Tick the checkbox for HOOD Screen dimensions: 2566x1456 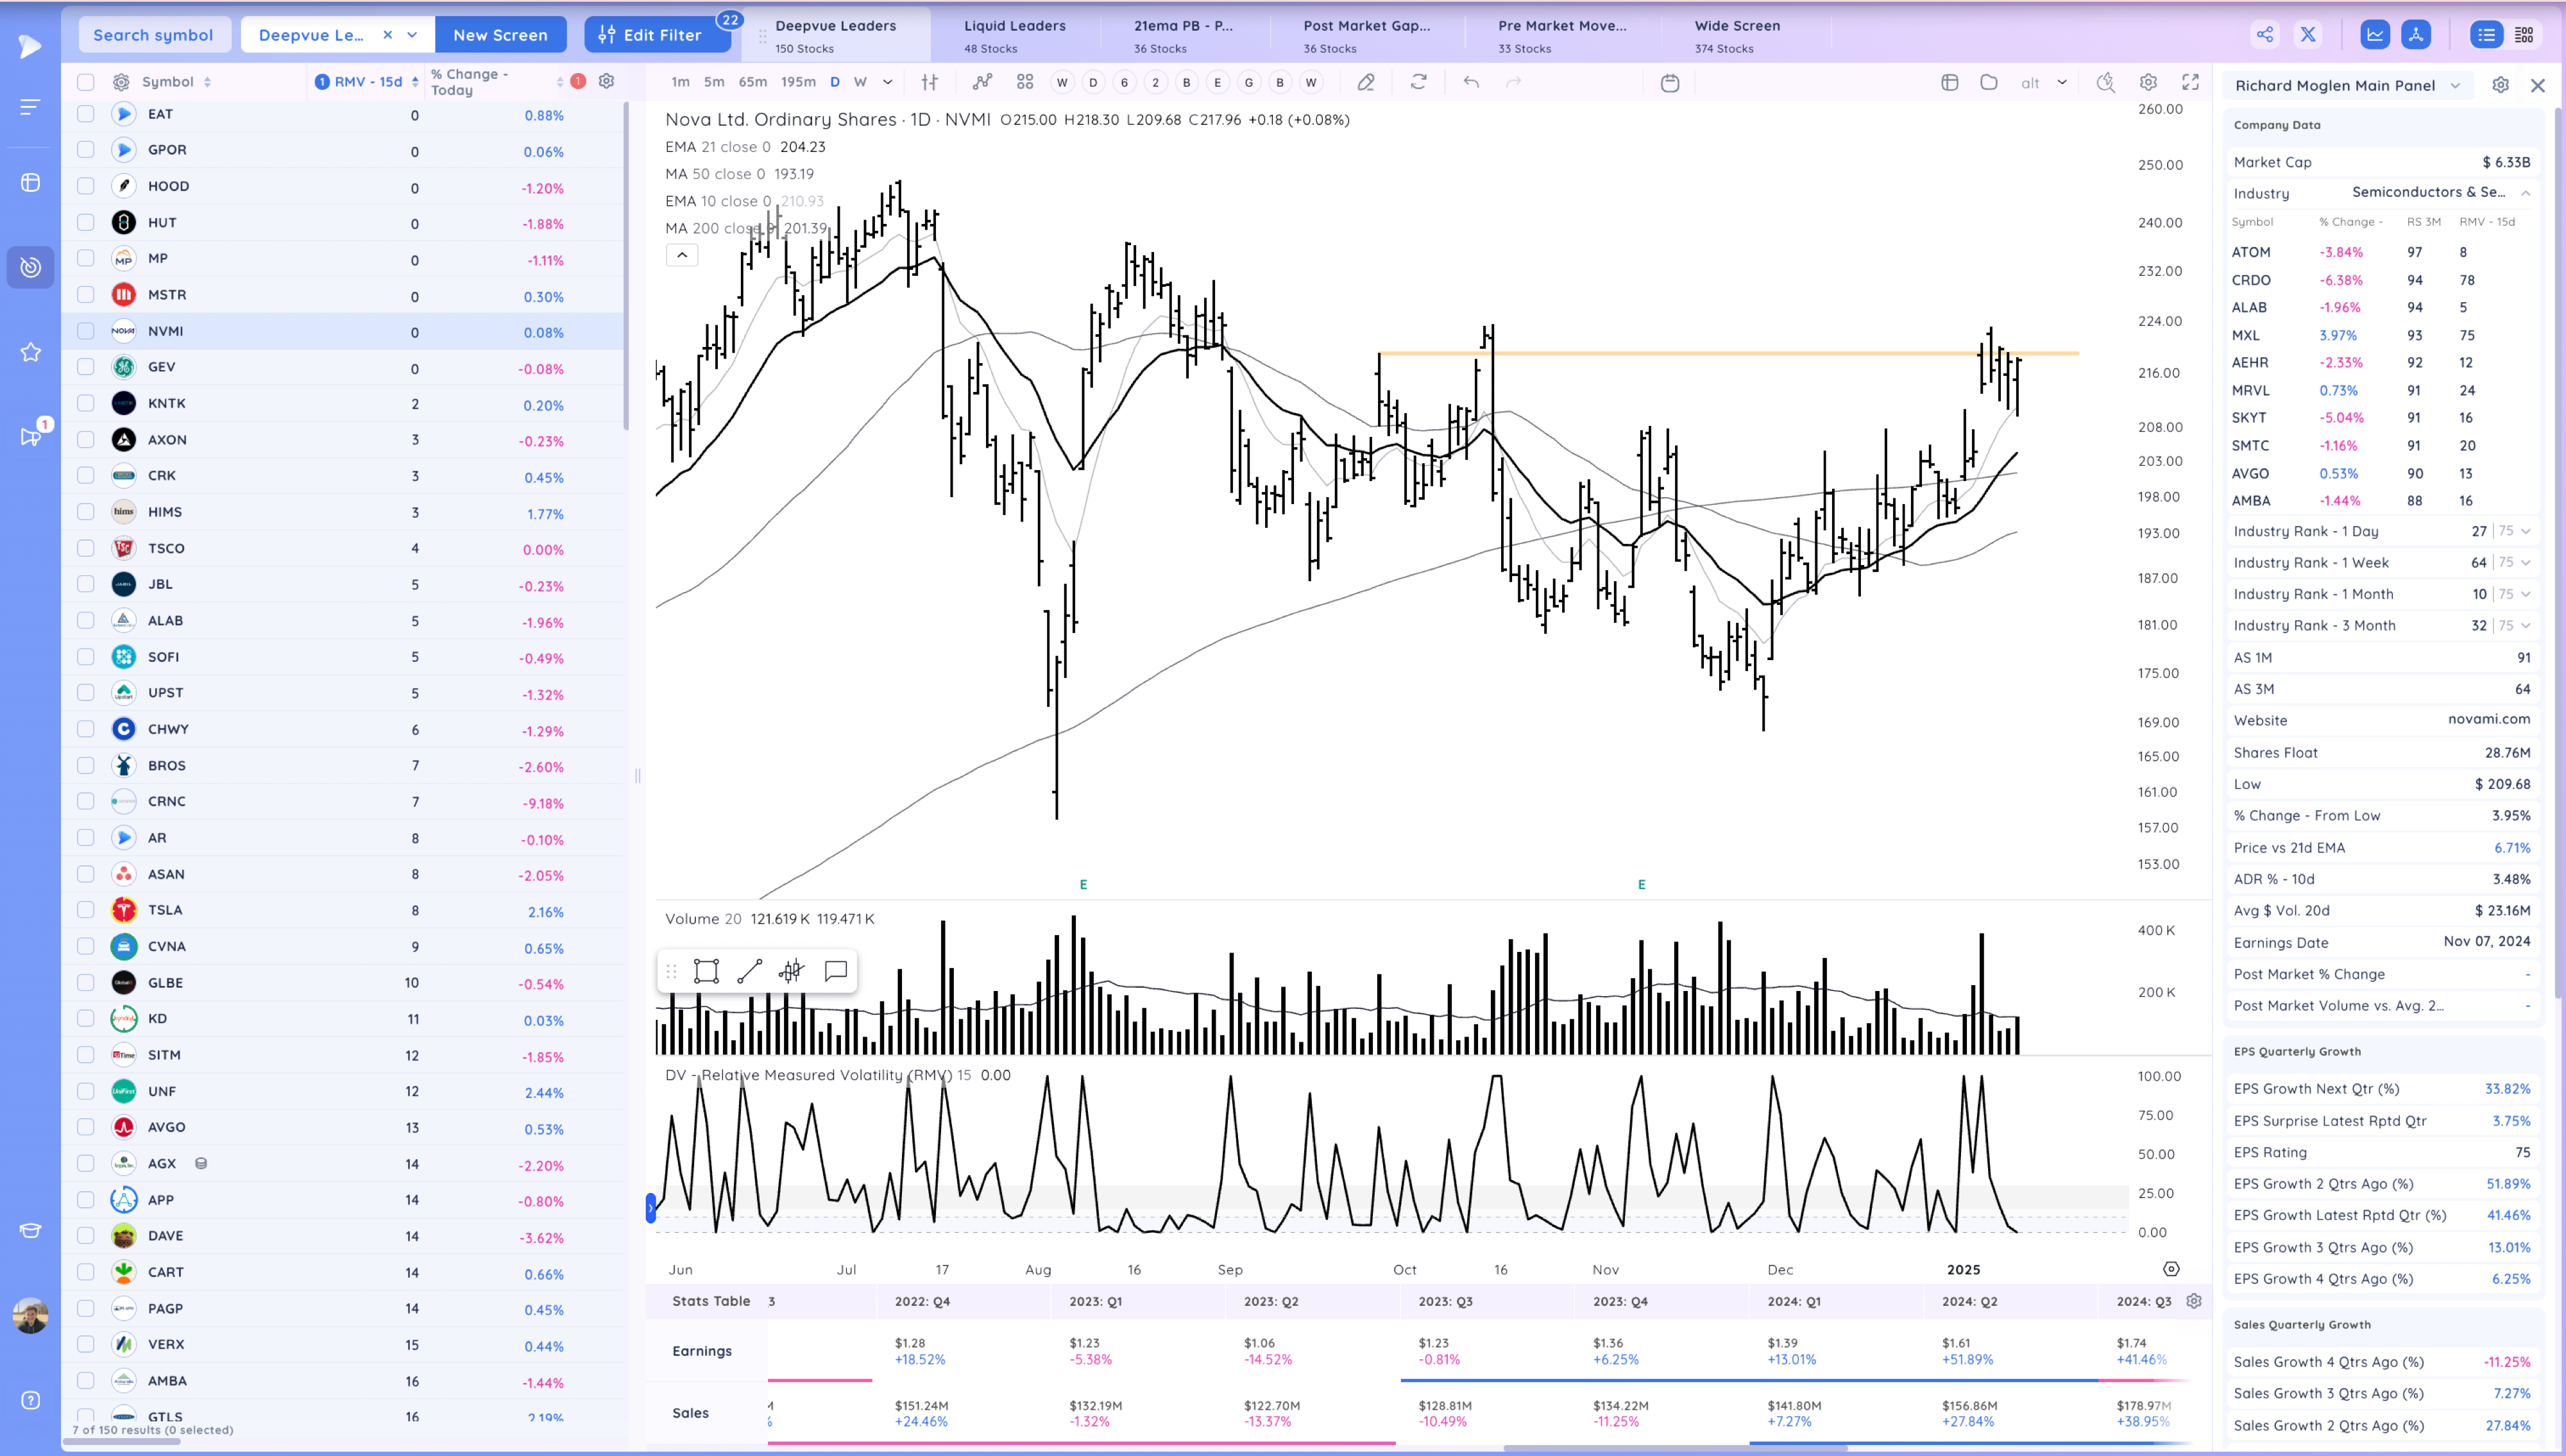(86, 186)
